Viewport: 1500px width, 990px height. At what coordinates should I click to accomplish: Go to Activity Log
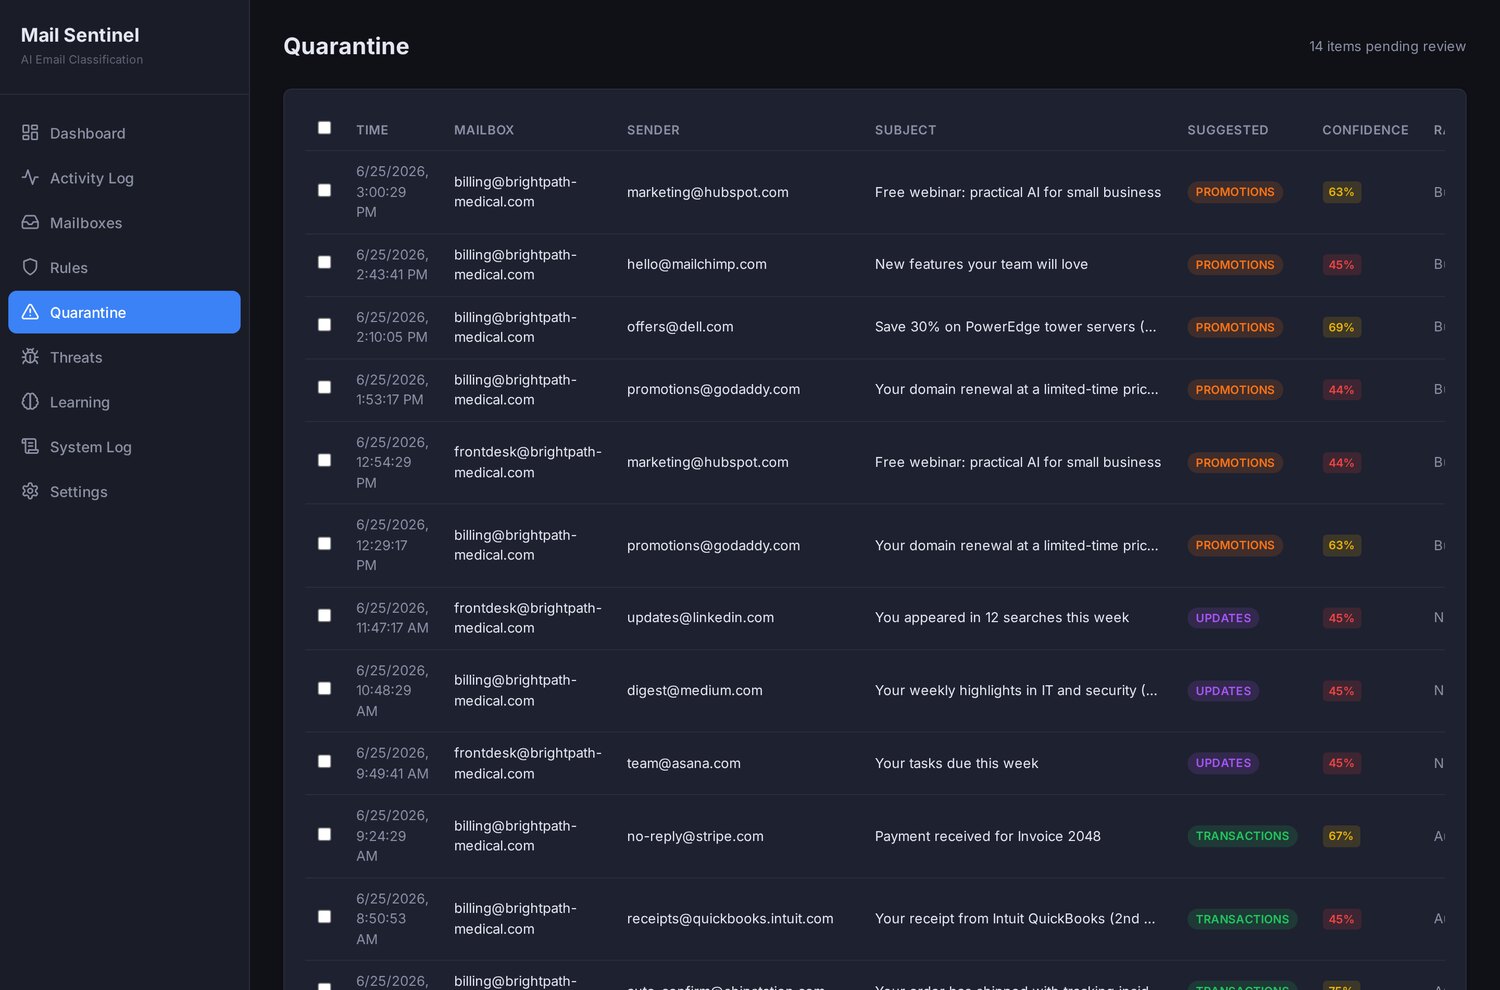tap(124, 178)
